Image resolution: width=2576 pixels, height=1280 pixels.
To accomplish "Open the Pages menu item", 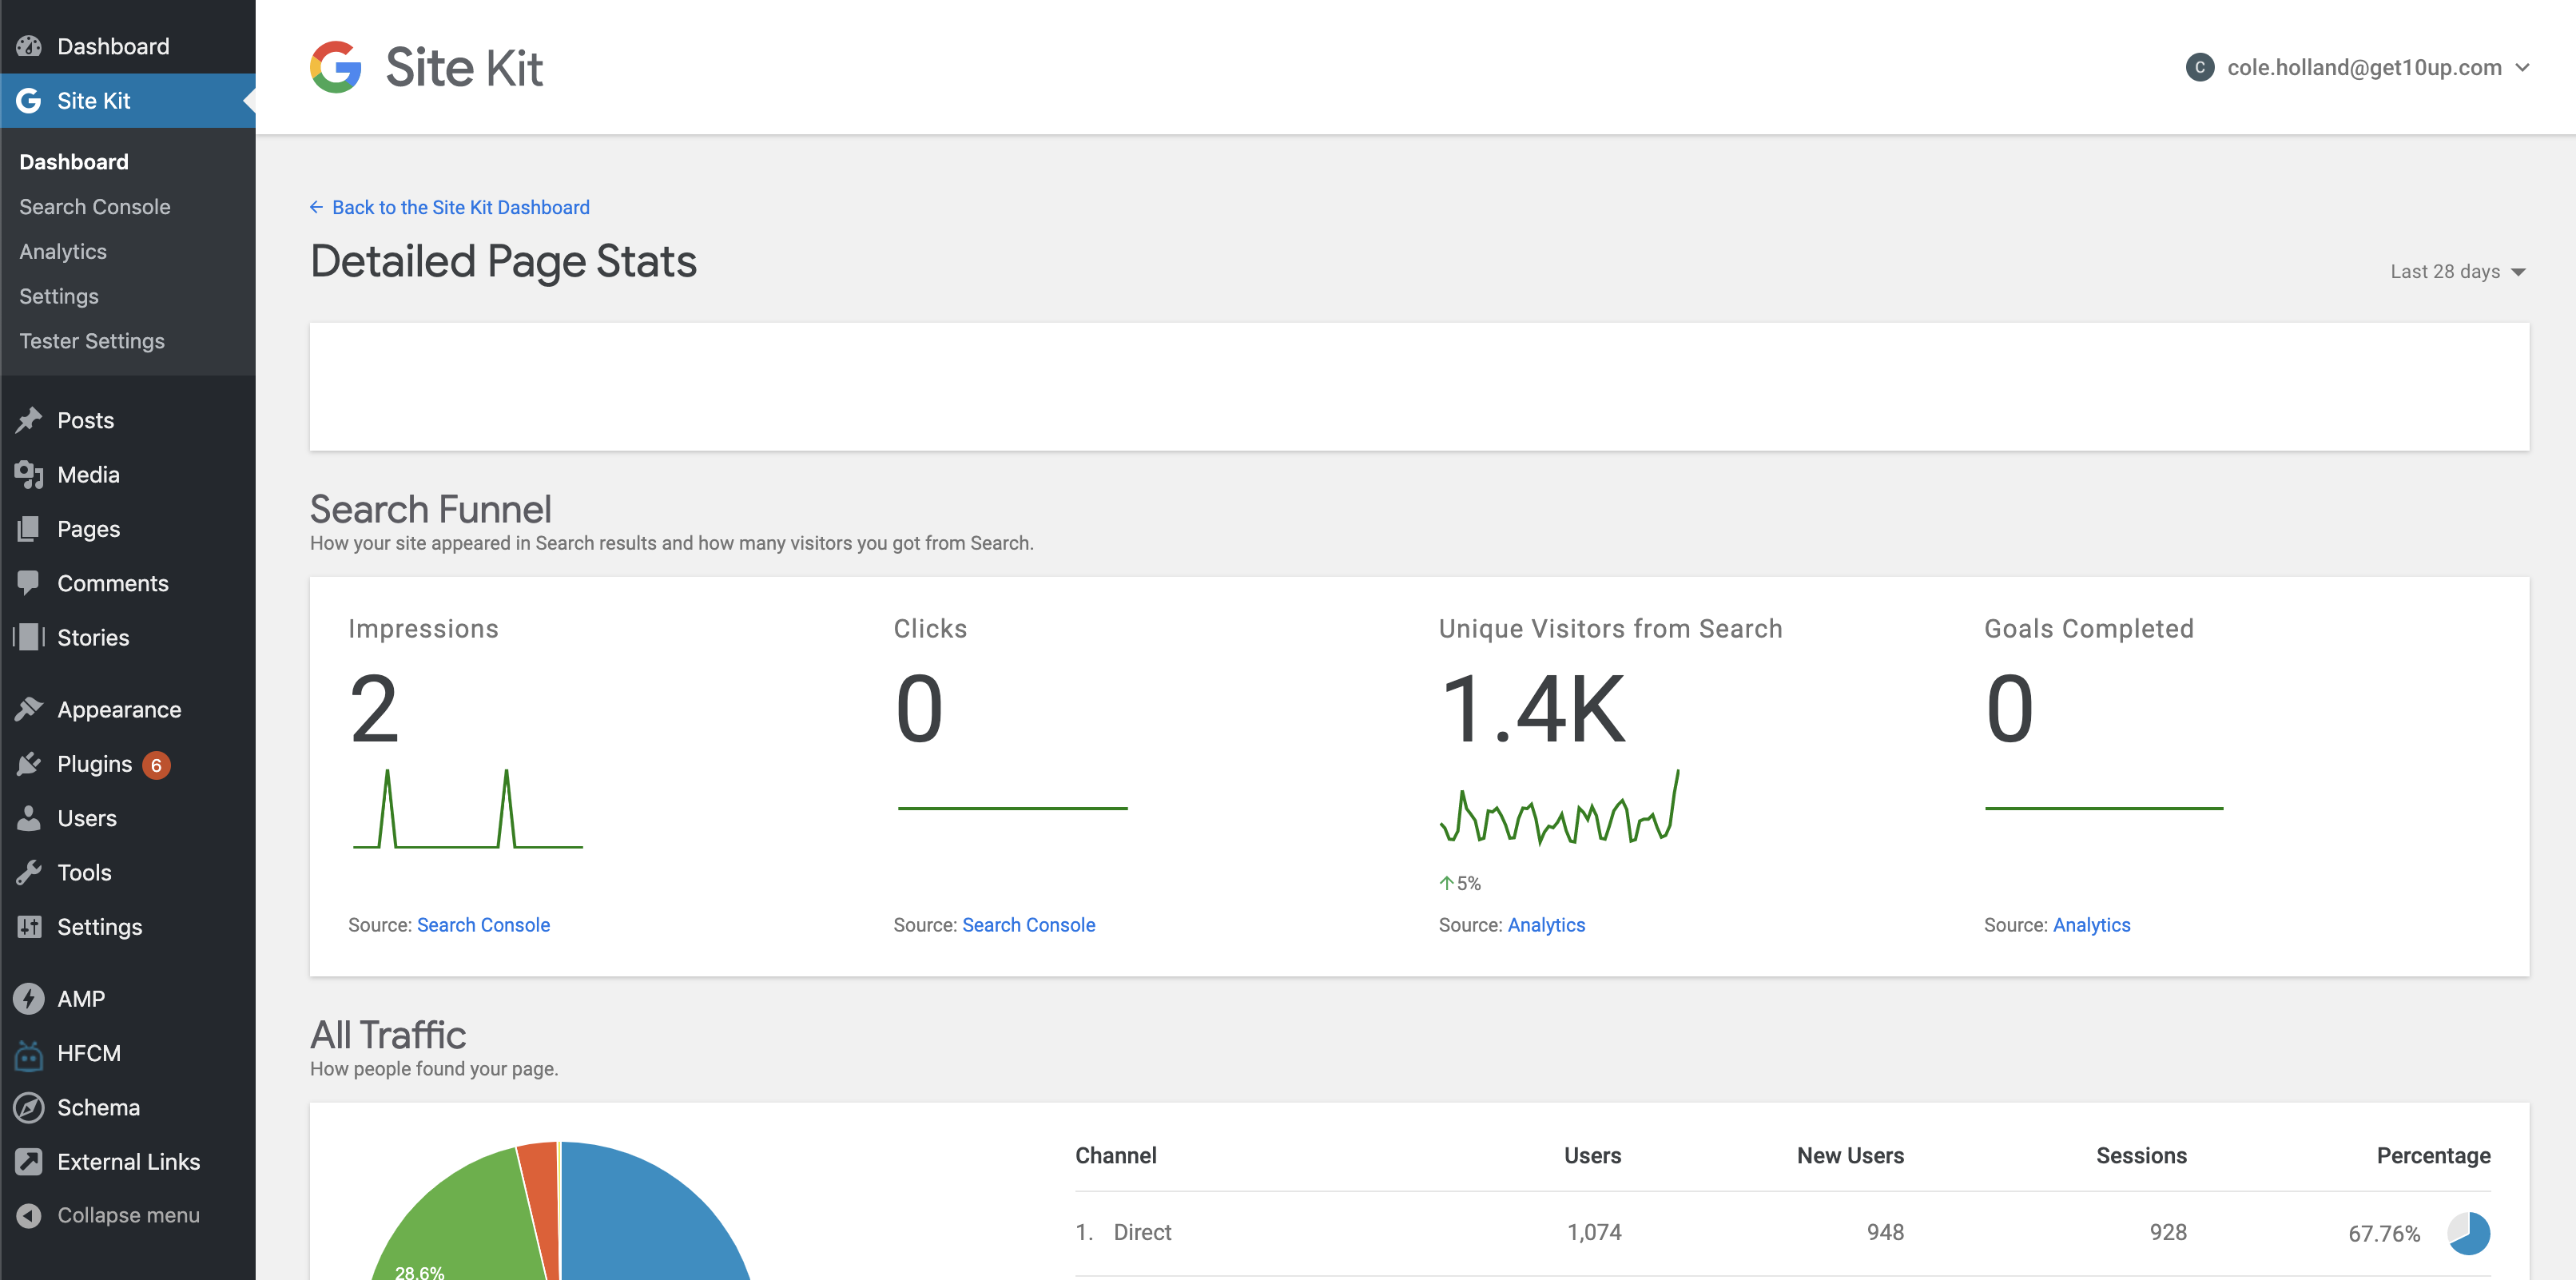I will pos(89,529).
